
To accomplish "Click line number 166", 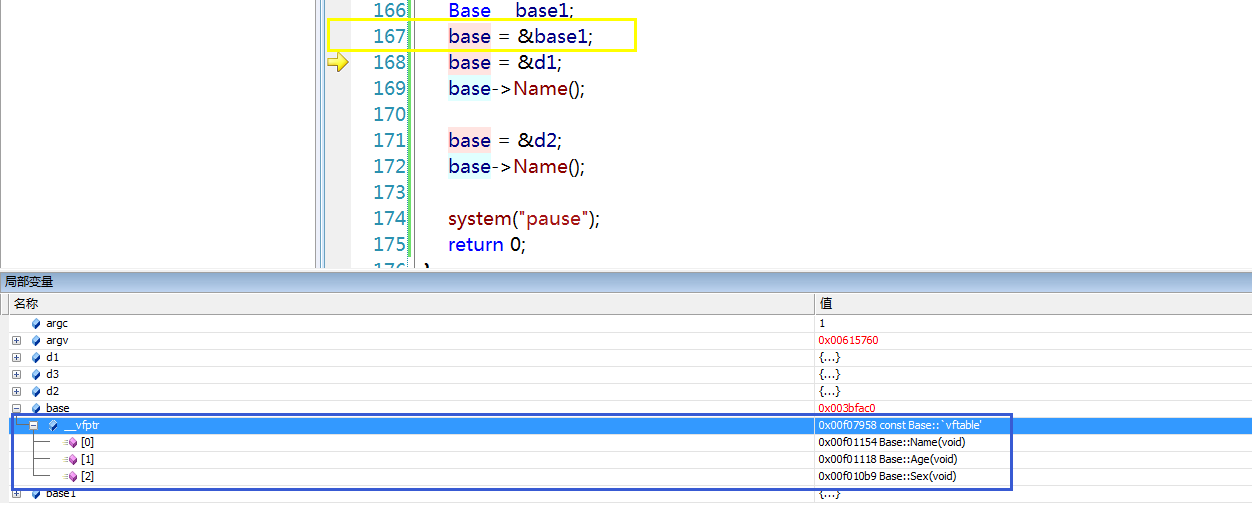I will pyautogui.click(x=389, y=11).
